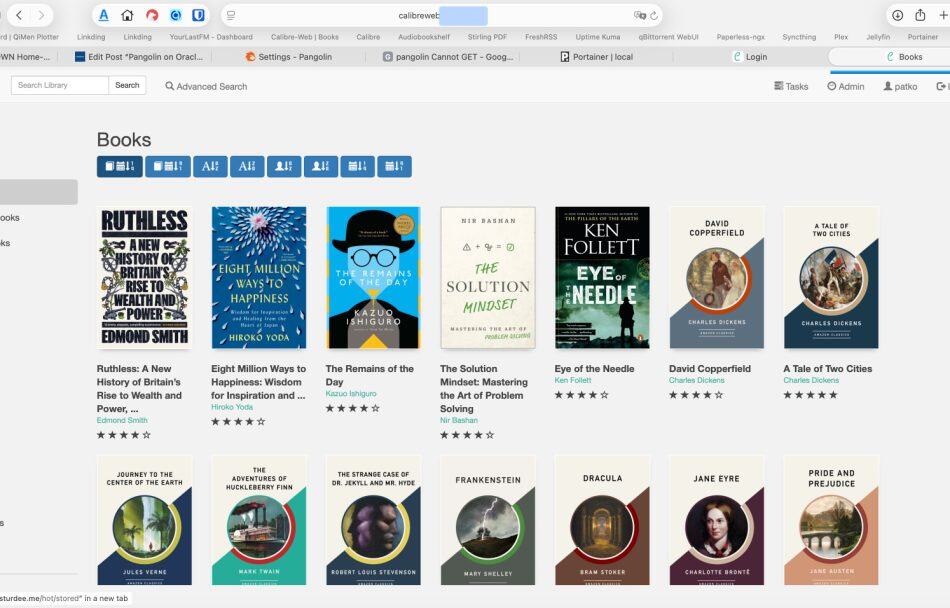Viewport: 950px width, 608px height.
Task: Sort books by date, newest first
Action: (120, 166)
